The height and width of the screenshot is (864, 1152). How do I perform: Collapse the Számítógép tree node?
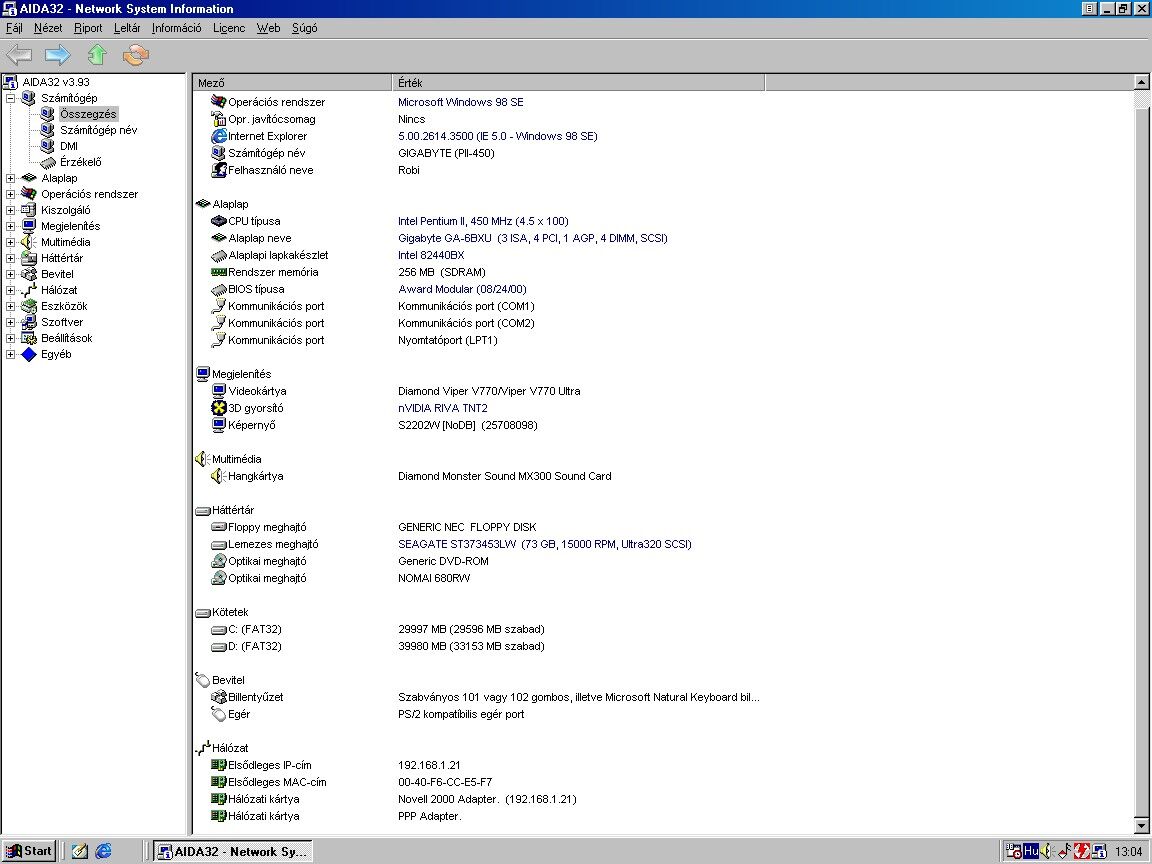click(x=10, y=98)
